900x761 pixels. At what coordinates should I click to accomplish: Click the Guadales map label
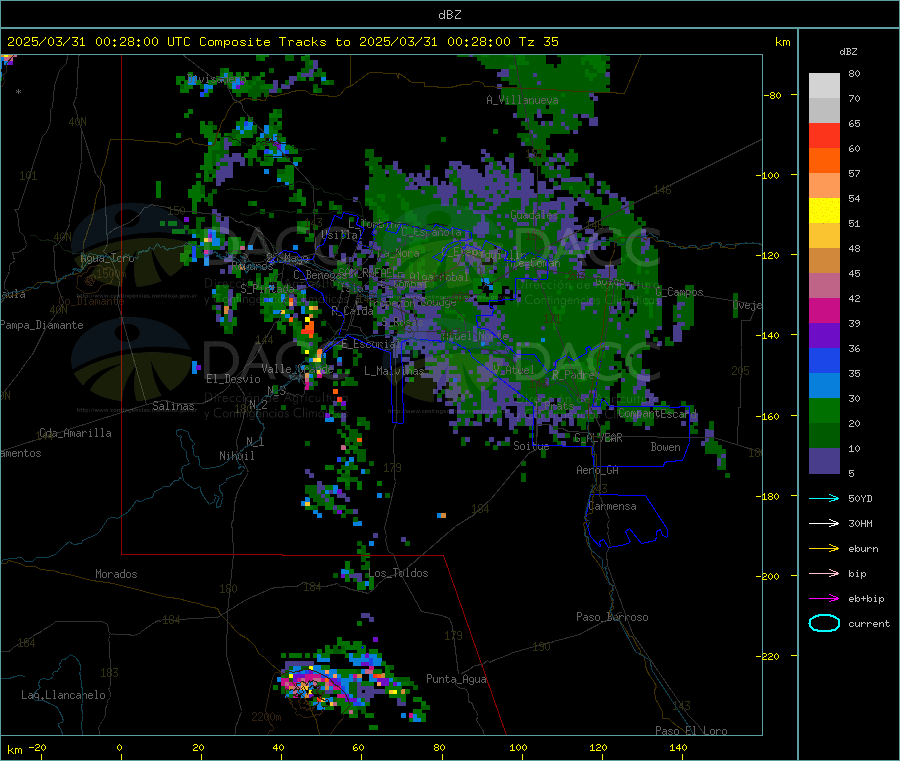coord(534,215)
